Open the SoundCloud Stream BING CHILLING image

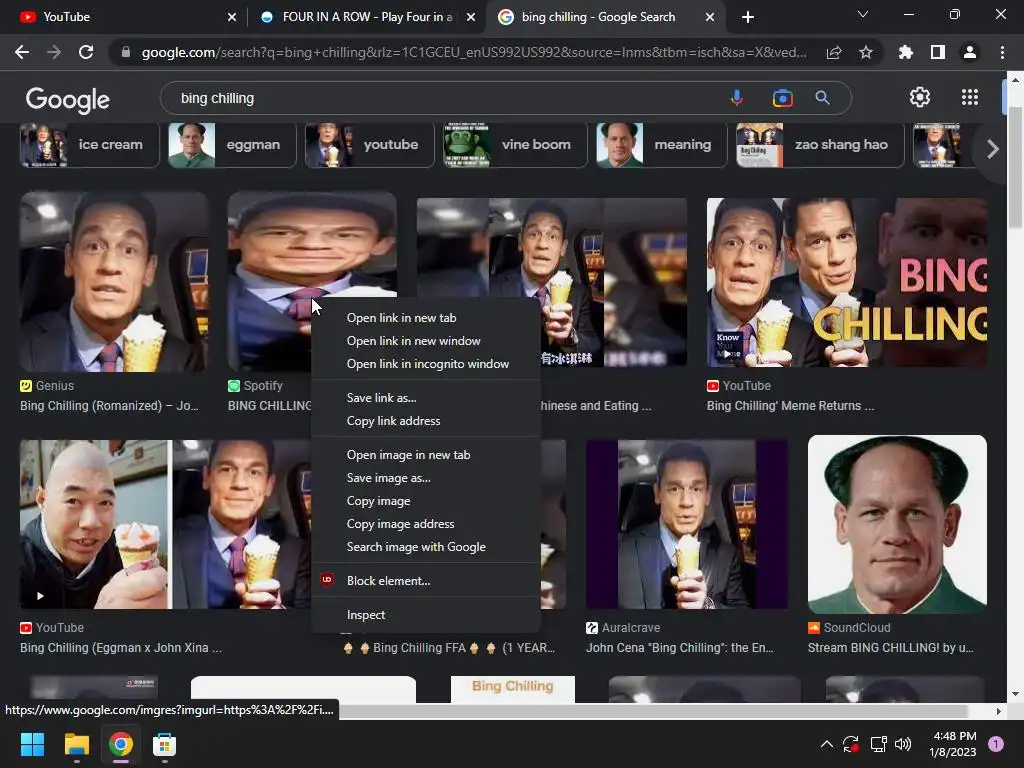(897, 524)
